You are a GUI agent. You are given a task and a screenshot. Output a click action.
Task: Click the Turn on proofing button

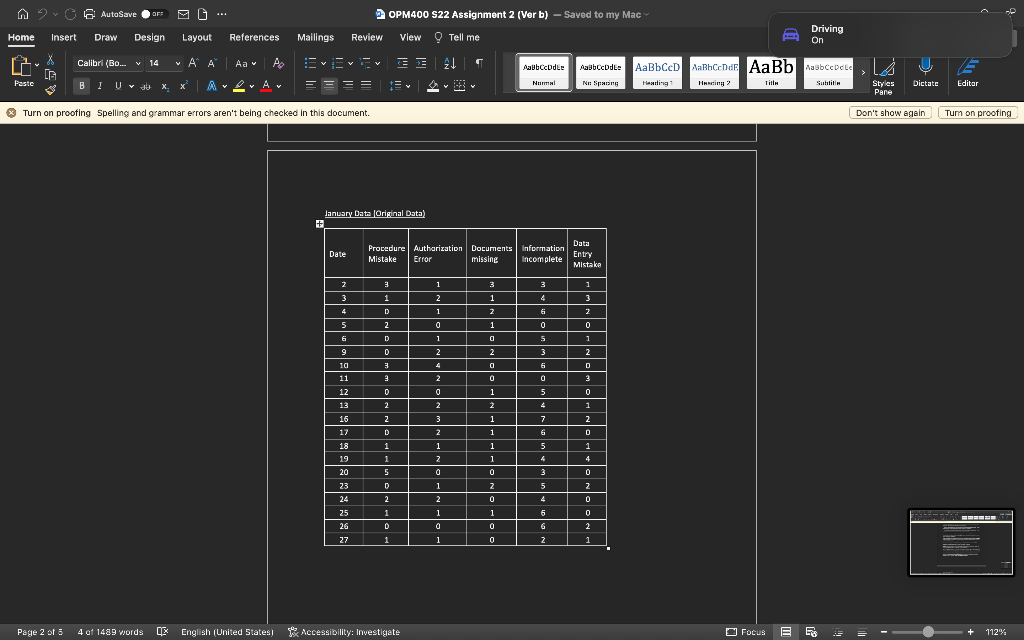[x=978, y=113]
